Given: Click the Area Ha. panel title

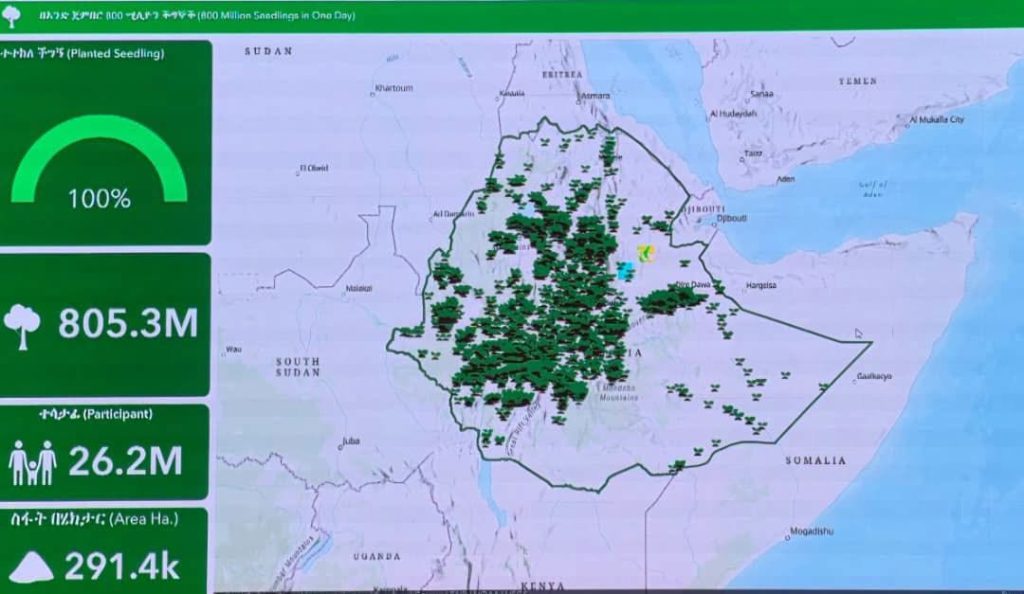Looking at the screenshot, I should click(x=95, y=520).
